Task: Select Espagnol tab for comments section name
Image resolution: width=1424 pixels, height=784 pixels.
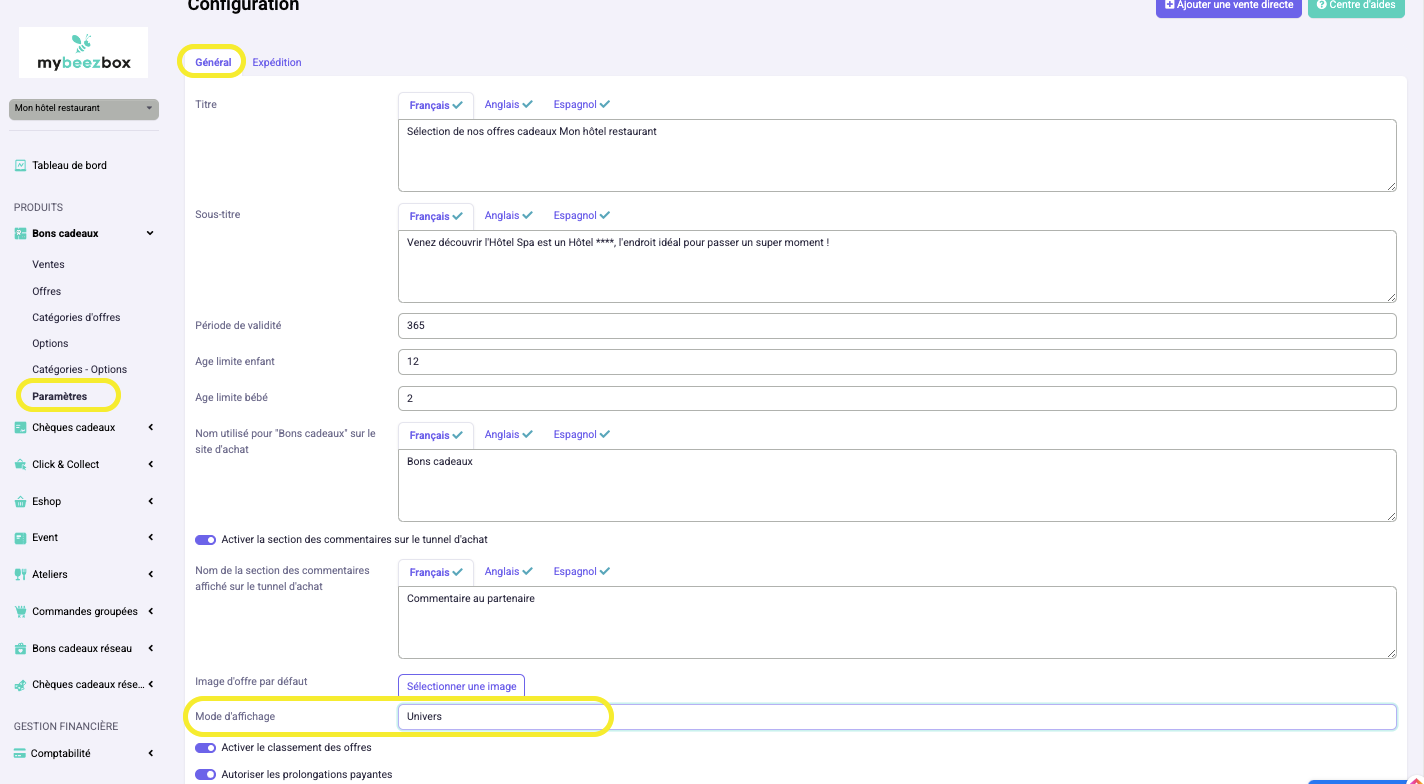Action: tap(582, 571)
